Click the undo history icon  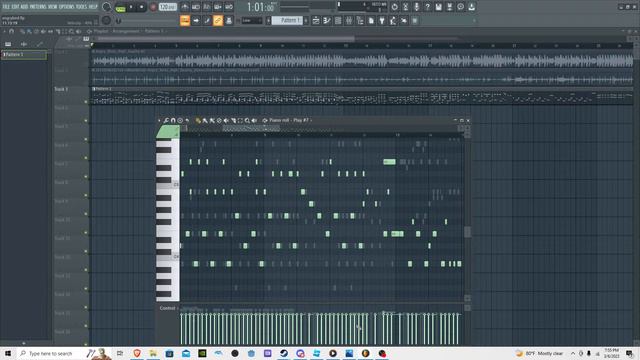click(395, 7)
